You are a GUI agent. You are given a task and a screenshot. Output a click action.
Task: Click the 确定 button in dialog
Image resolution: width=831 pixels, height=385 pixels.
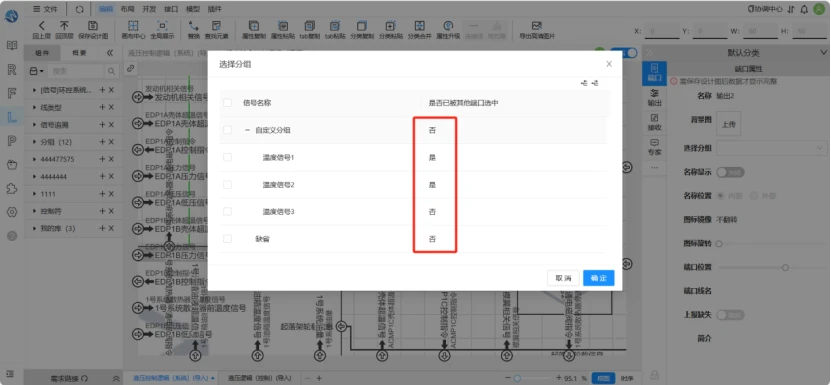pos(598,278)
